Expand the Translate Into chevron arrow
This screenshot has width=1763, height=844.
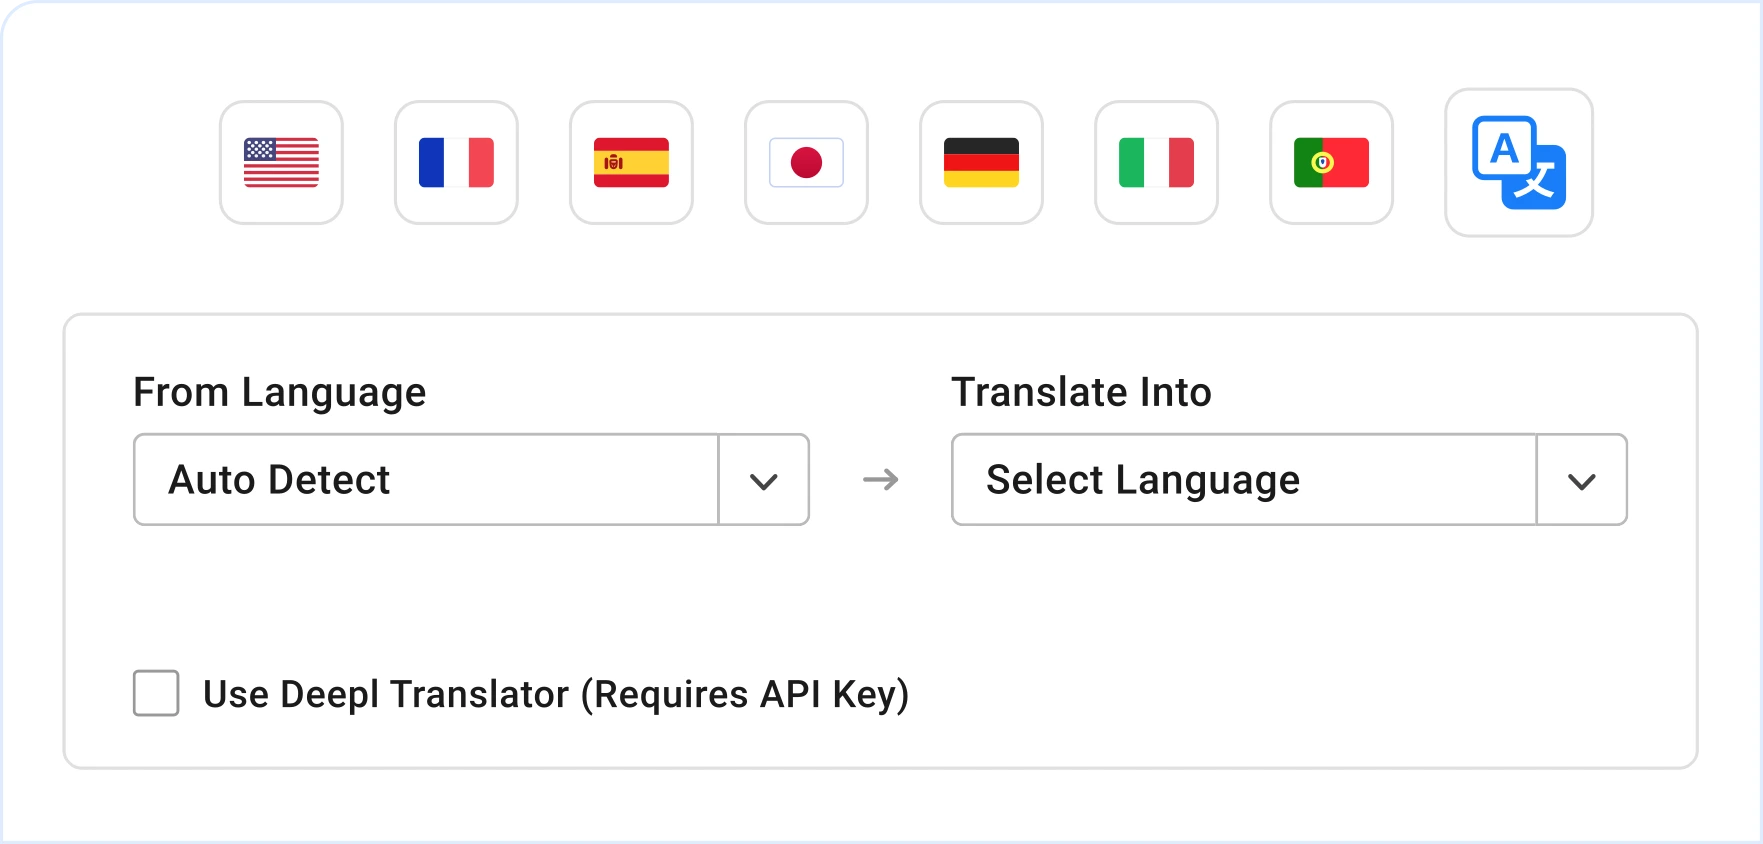coord(1581,481)
